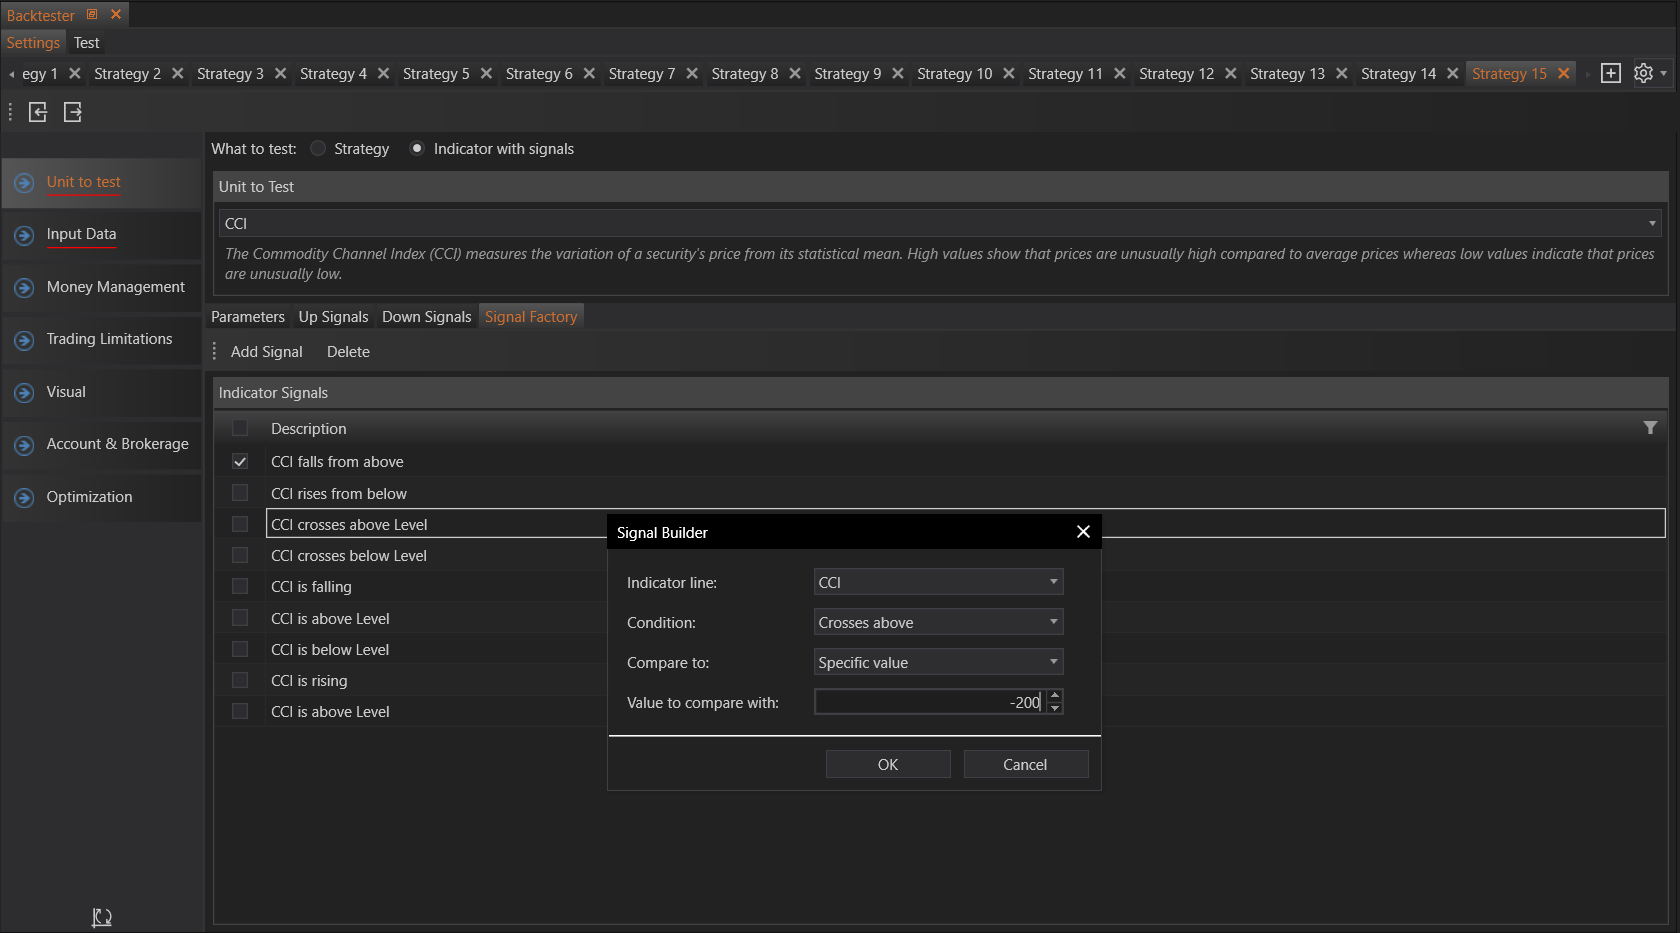Click the export settings icon in toolbar
1680x933 pixels.
point(73,112)
